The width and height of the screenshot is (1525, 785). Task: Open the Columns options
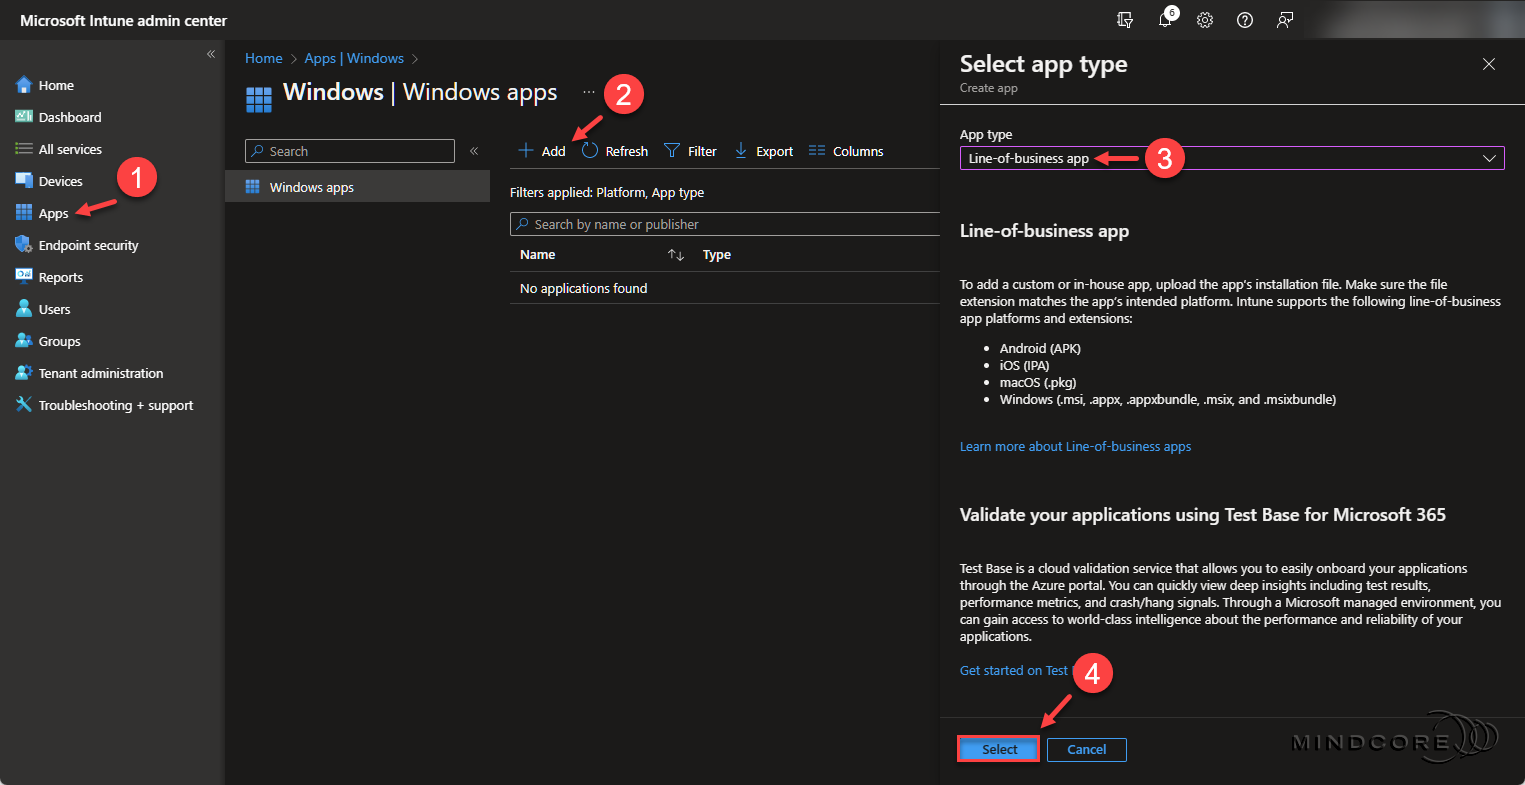pos(846,150)
